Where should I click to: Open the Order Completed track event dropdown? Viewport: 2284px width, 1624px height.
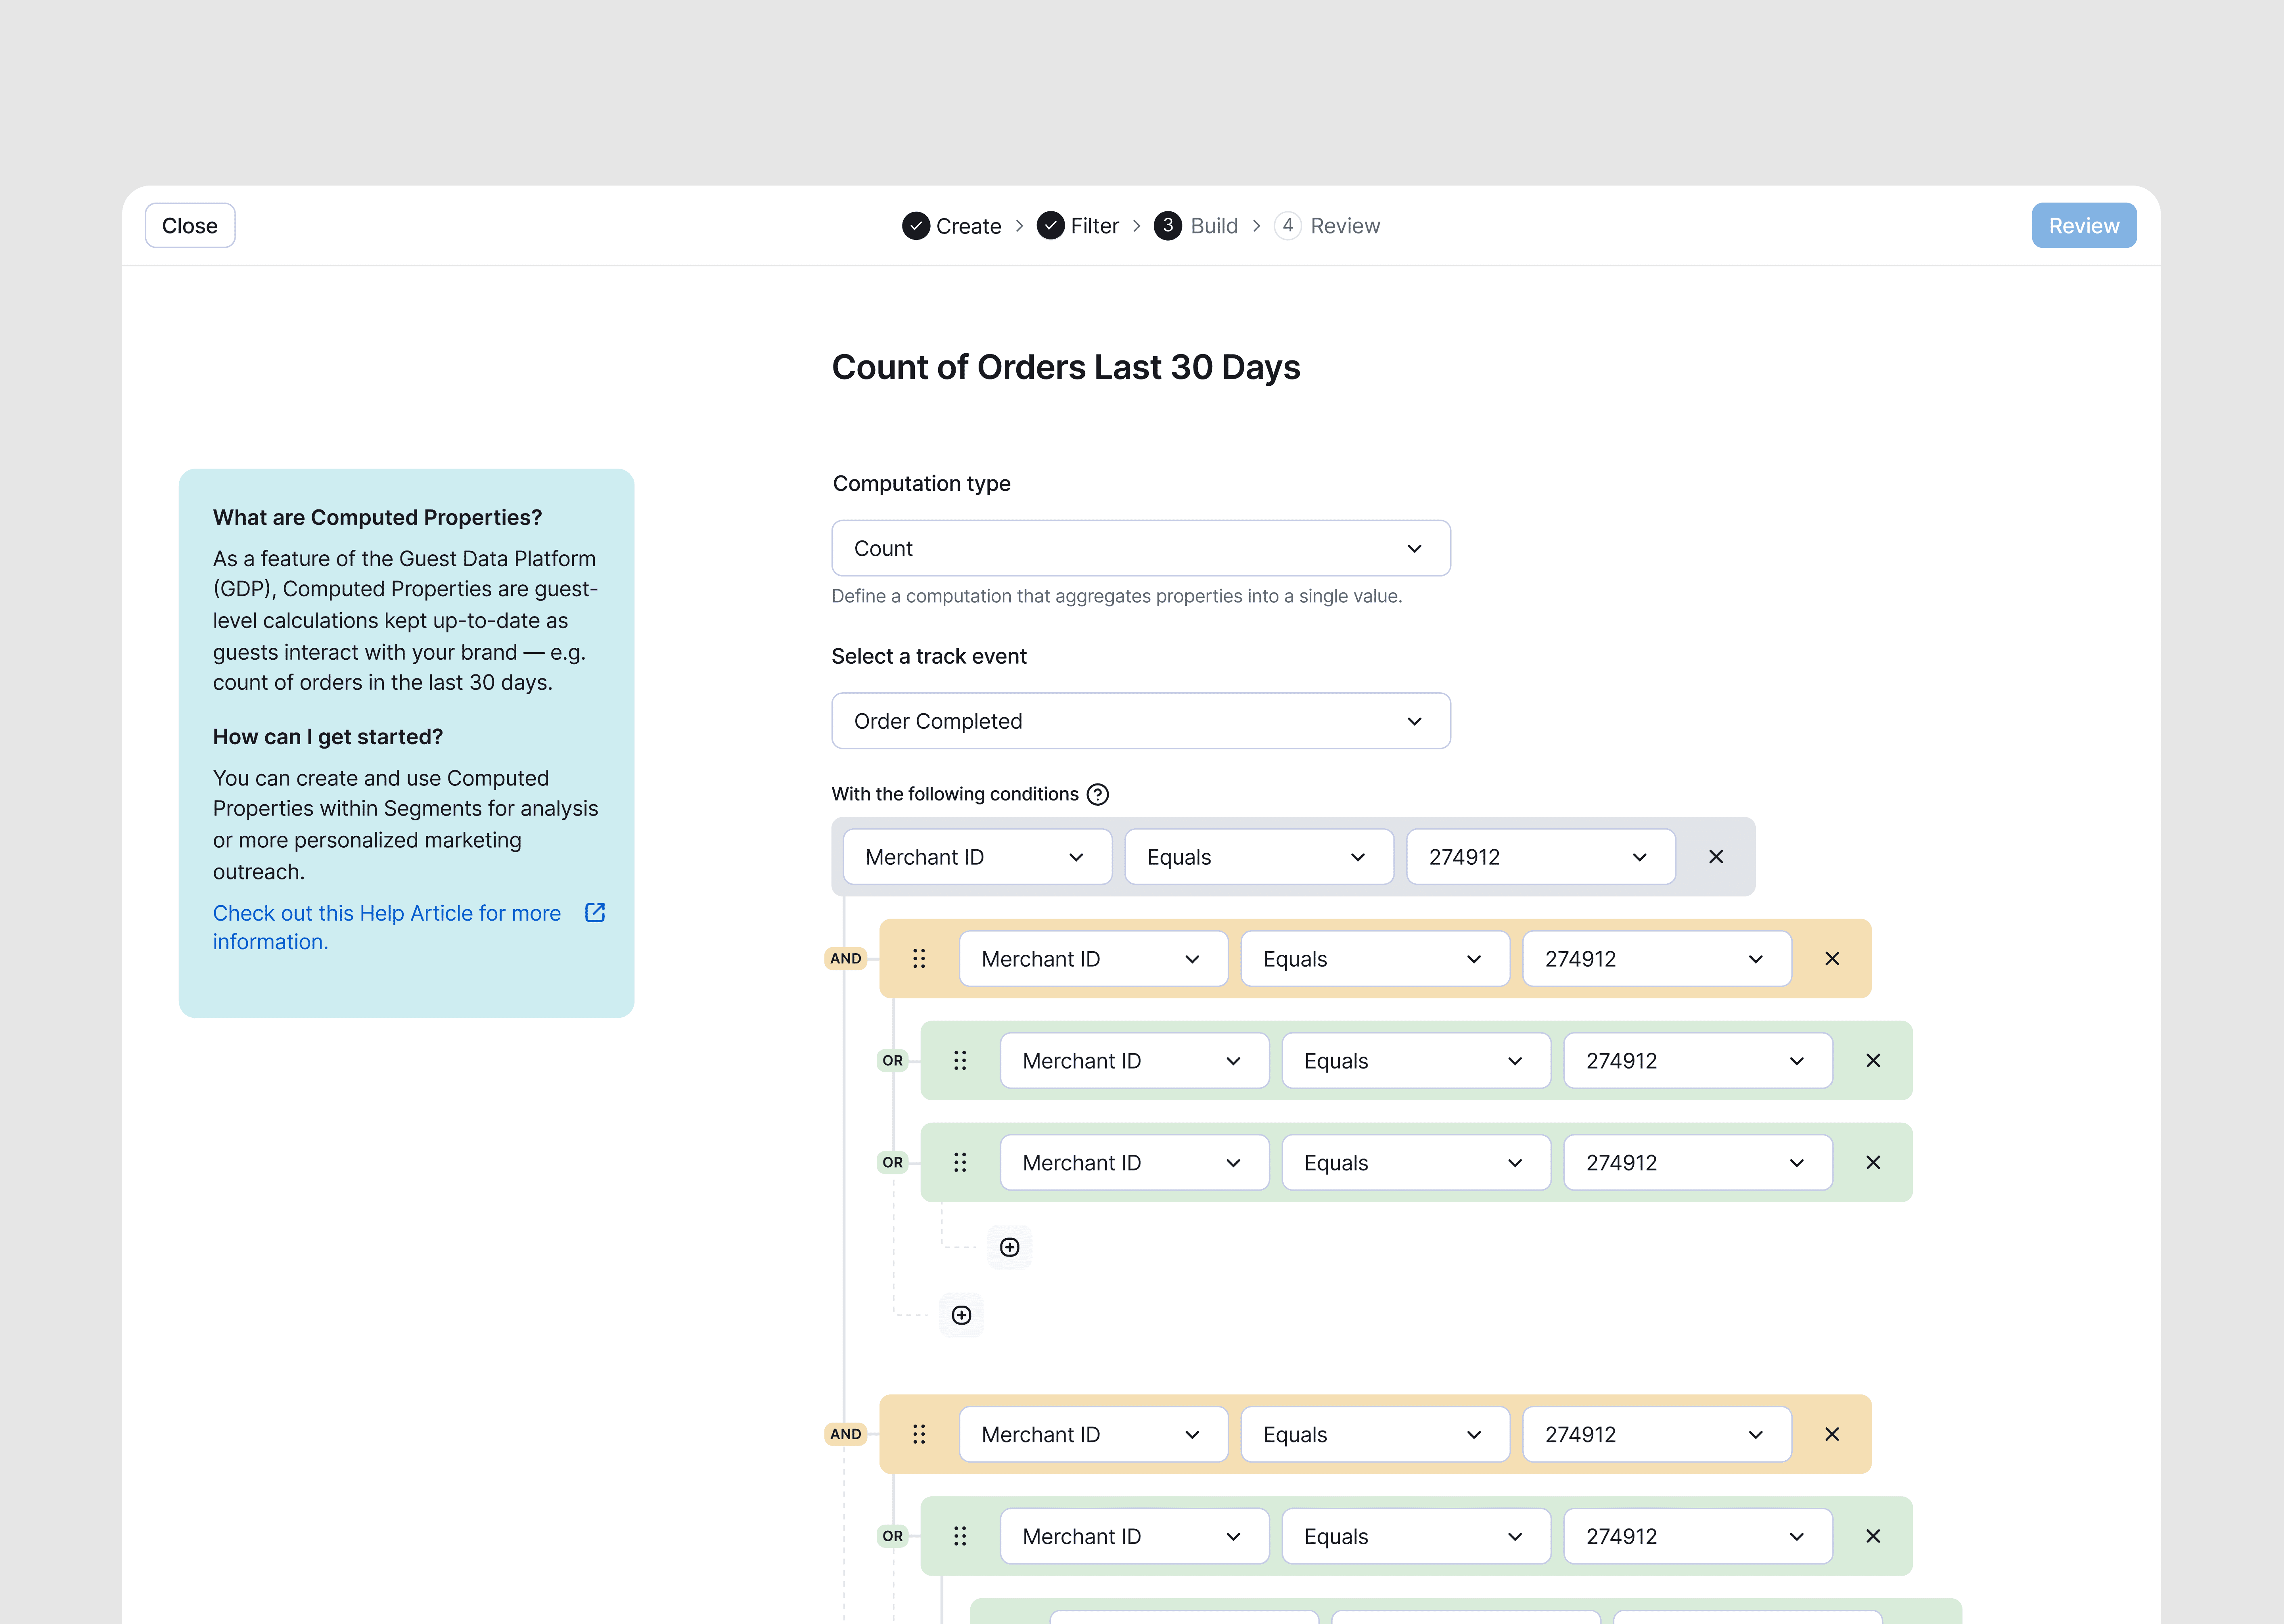[1140, 721]
